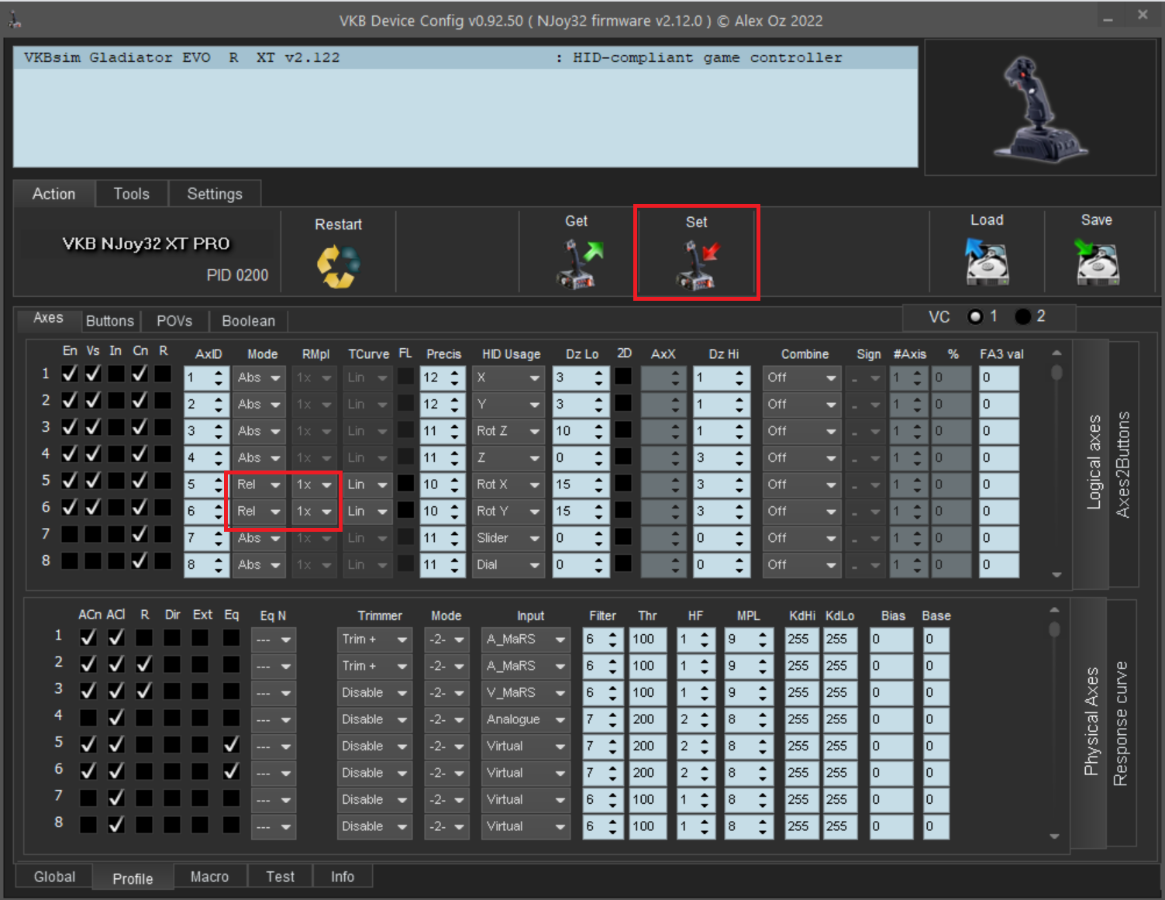Click the Load profile disk icon
Viewport: 1165px width, 900px height.
987,262
